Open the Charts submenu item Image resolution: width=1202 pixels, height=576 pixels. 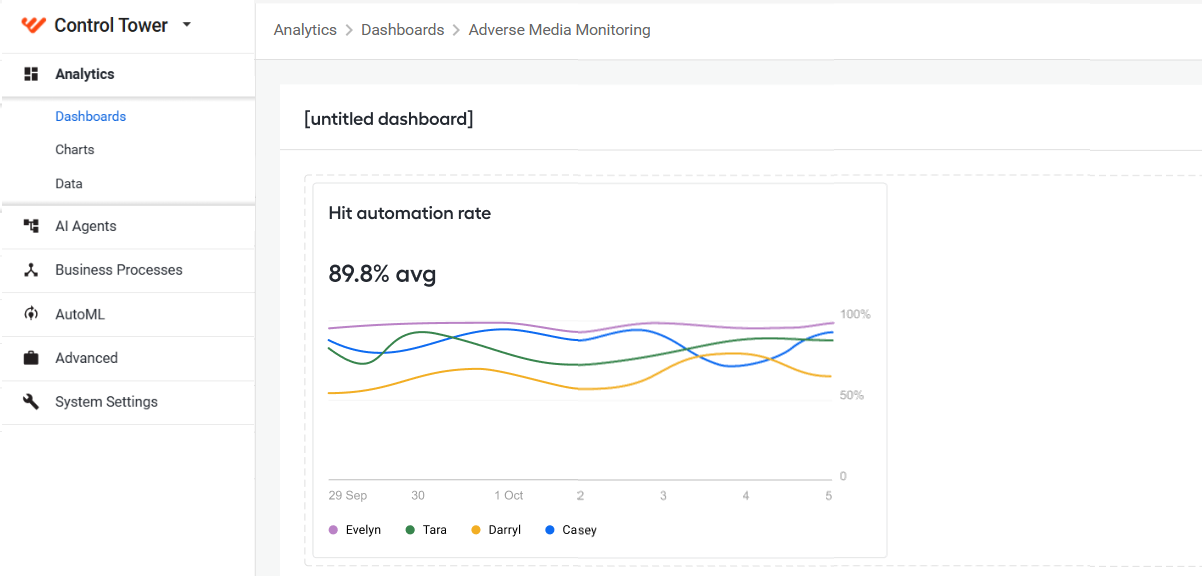click(75, 149)
